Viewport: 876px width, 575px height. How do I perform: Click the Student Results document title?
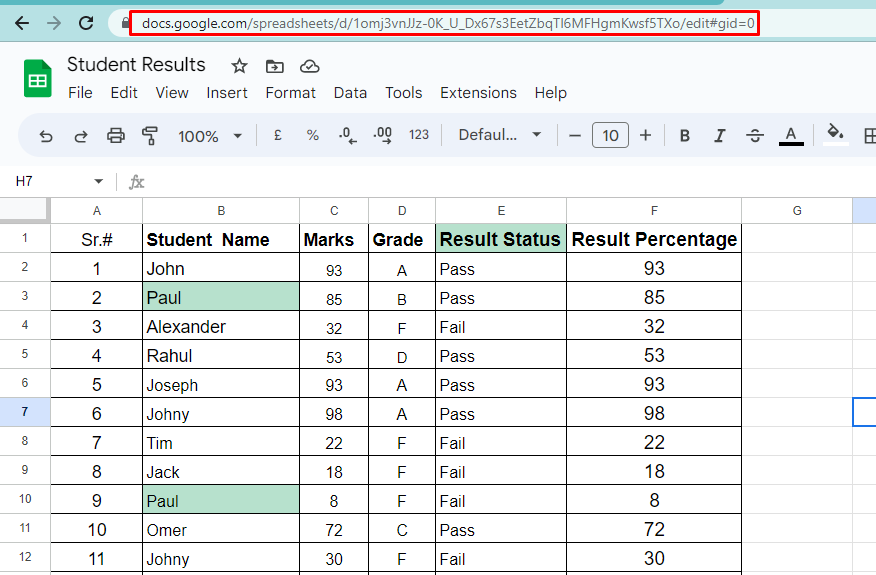136,65
